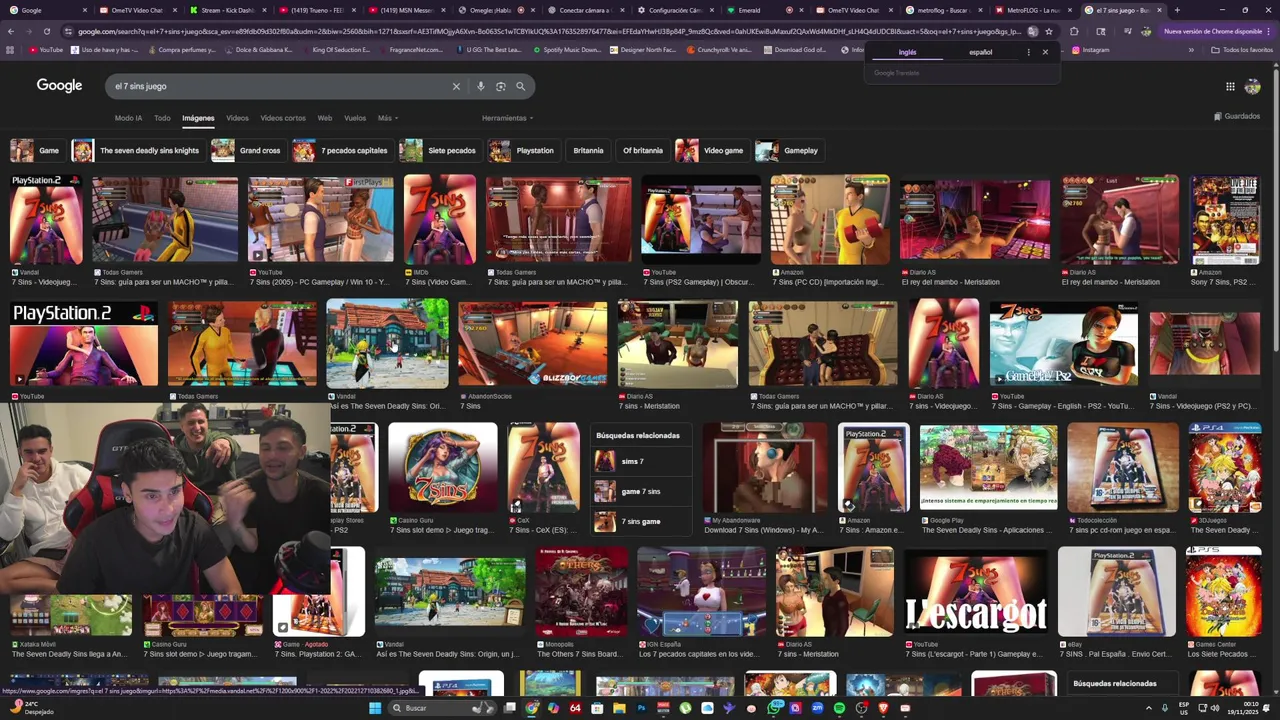Image resolution: width=1280 pixels, height=720 pixels.
Task: Clear the Google search box text
Action: pyautogui.click(x=456, y=86)
